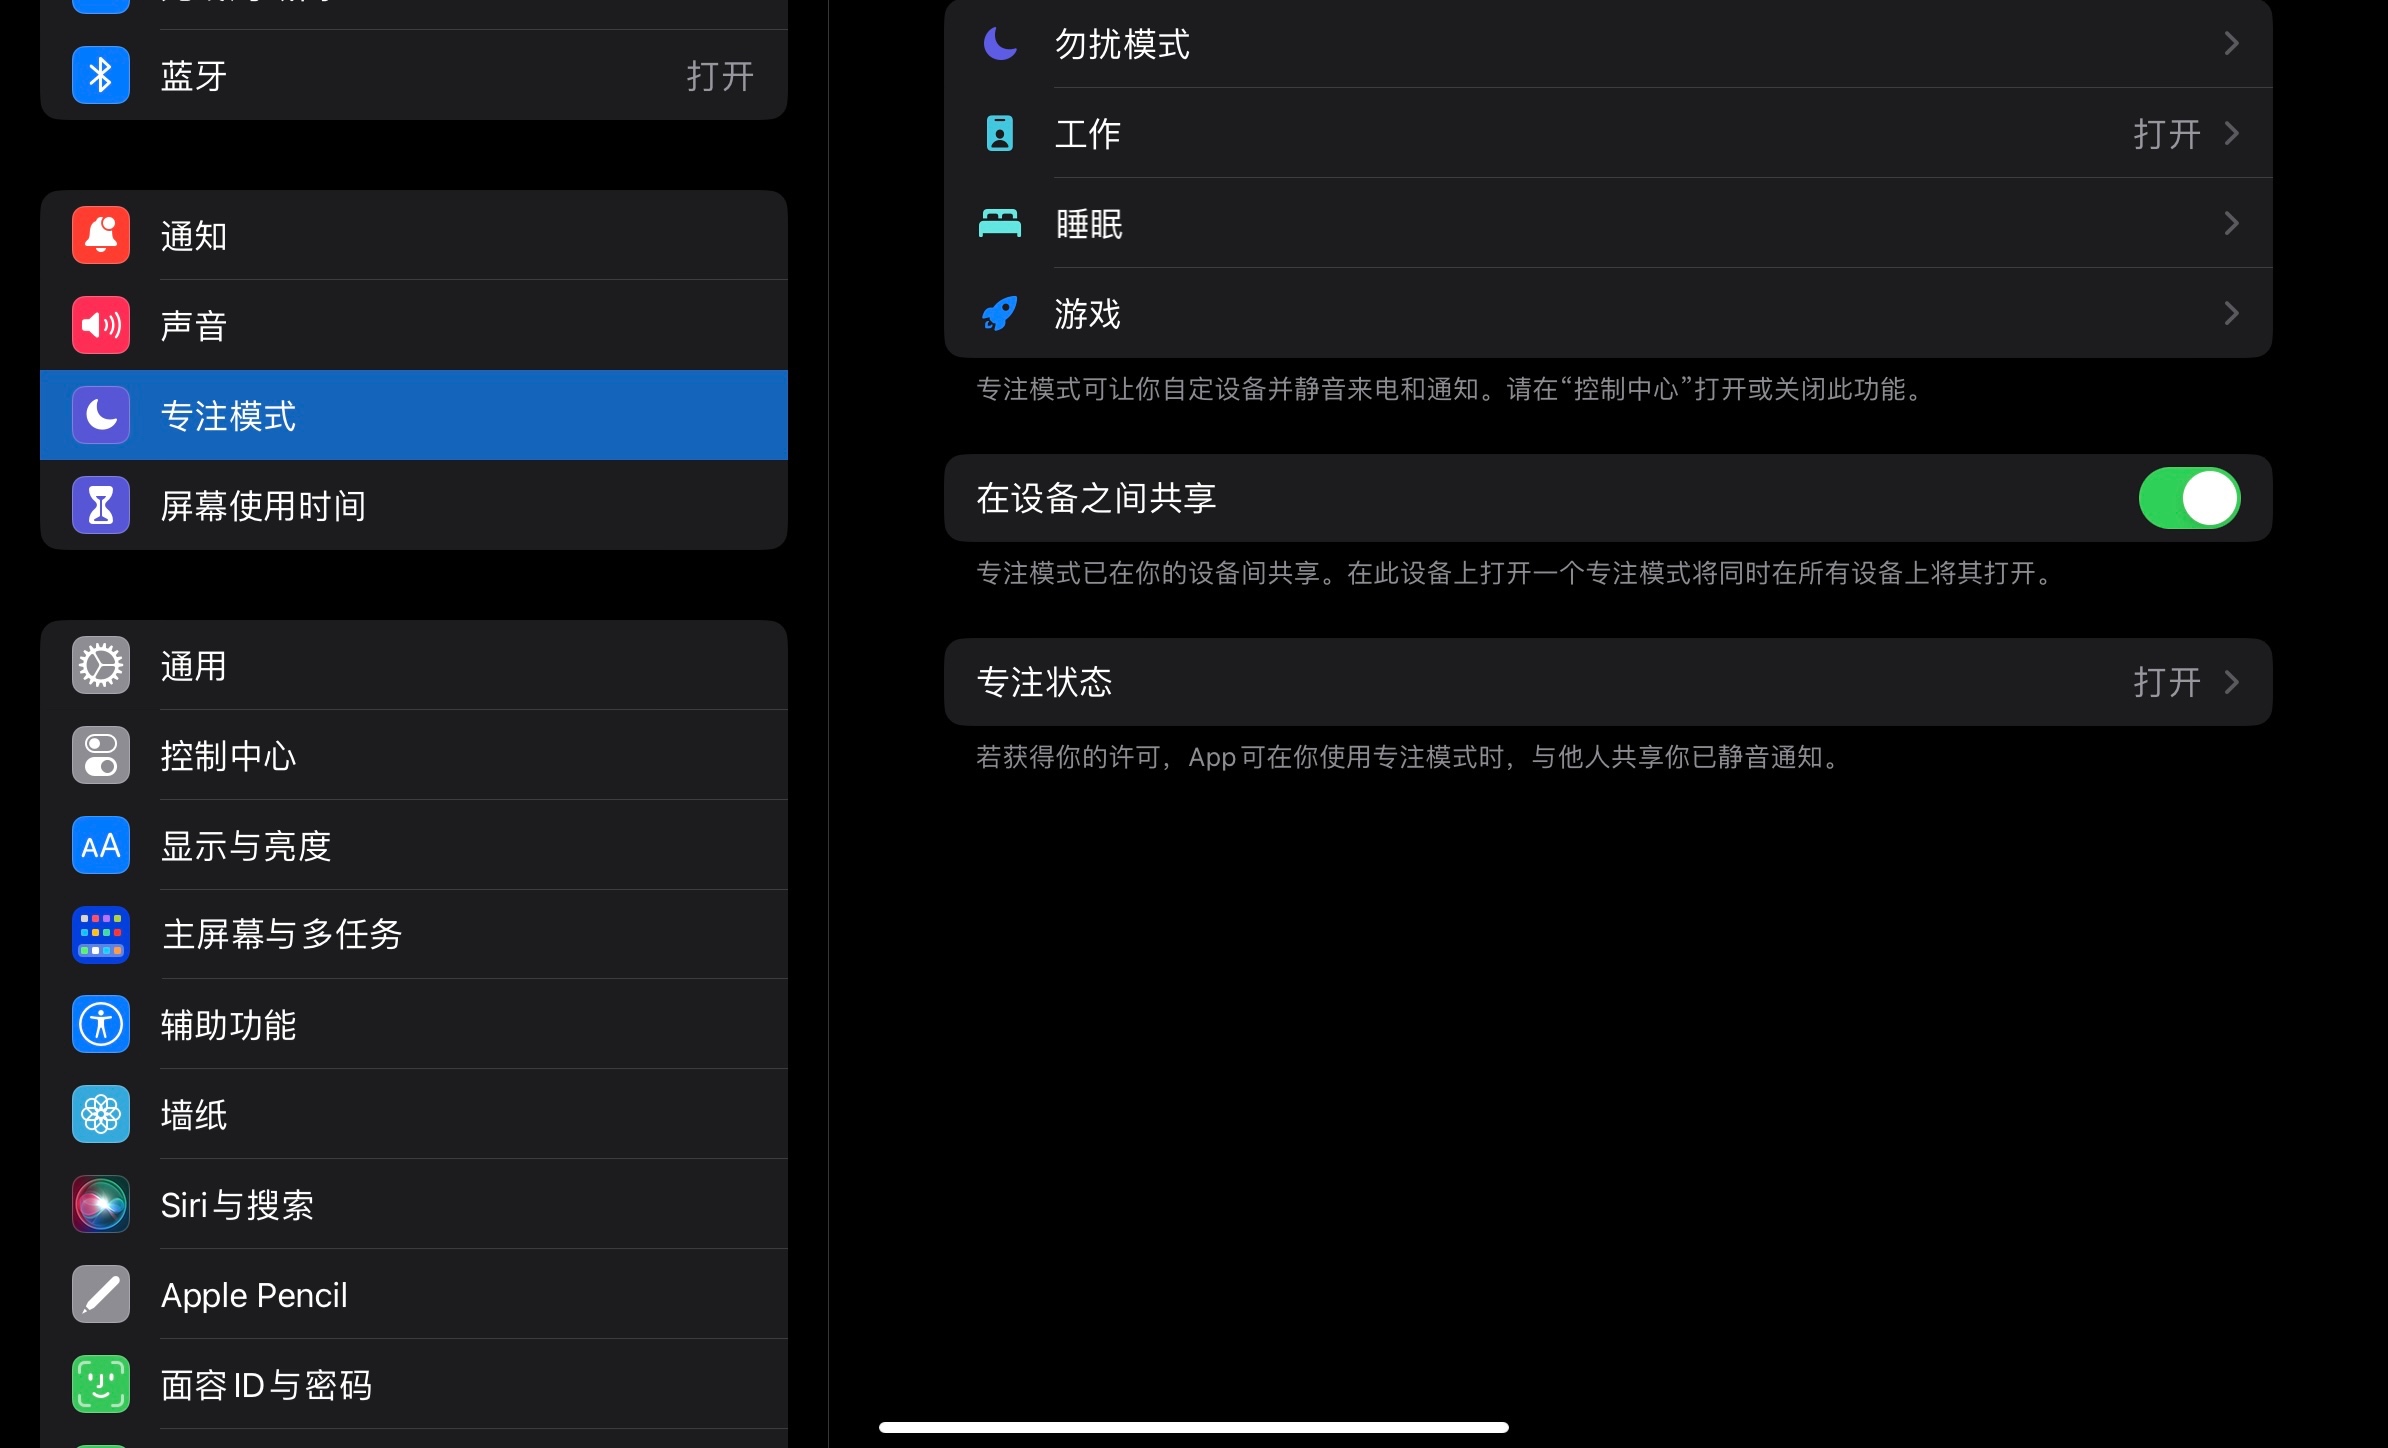This screenshot has height=1448, width=2388.
Task: Expand 勿扰模式 via its chevron
Action: pyautogui.click(x=2231, y=43)
